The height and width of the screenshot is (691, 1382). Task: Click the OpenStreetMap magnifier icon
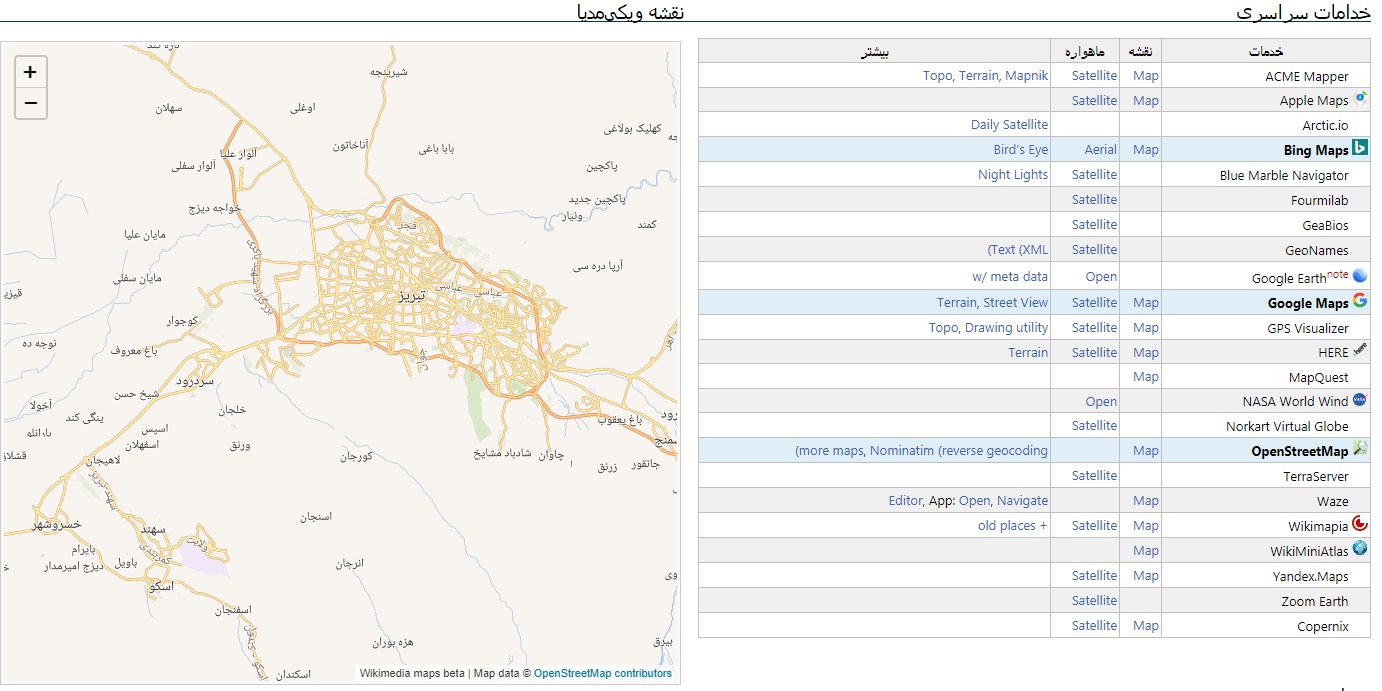1360,449
